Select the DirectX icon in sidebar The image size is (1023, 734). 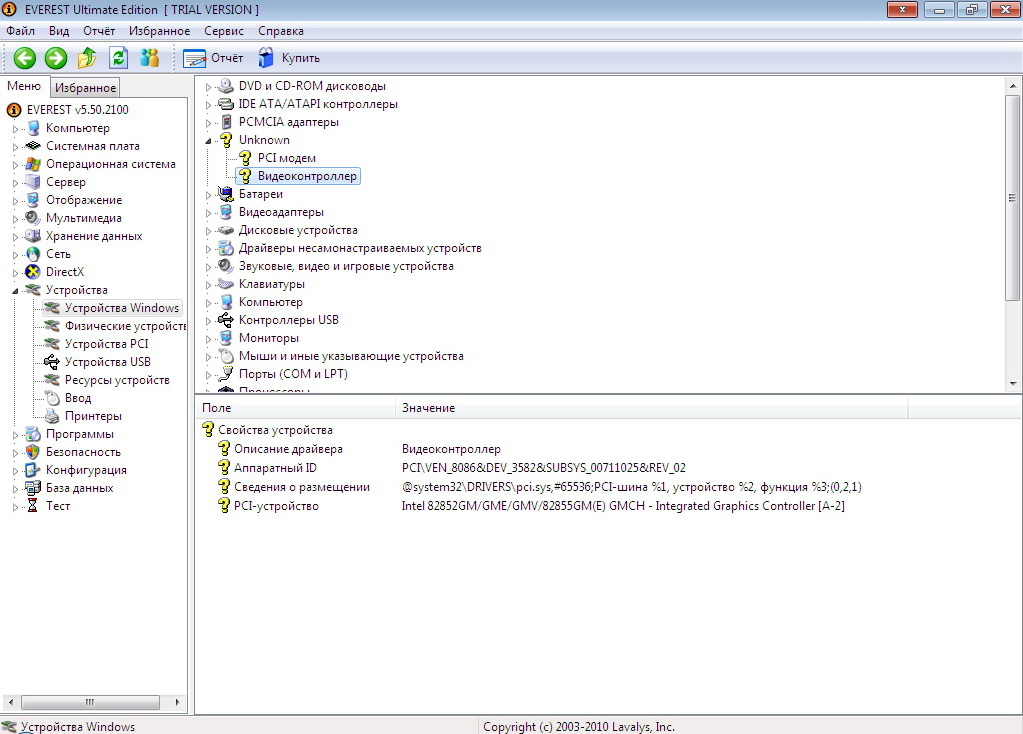pyautogui.click(x=33, y=272)
